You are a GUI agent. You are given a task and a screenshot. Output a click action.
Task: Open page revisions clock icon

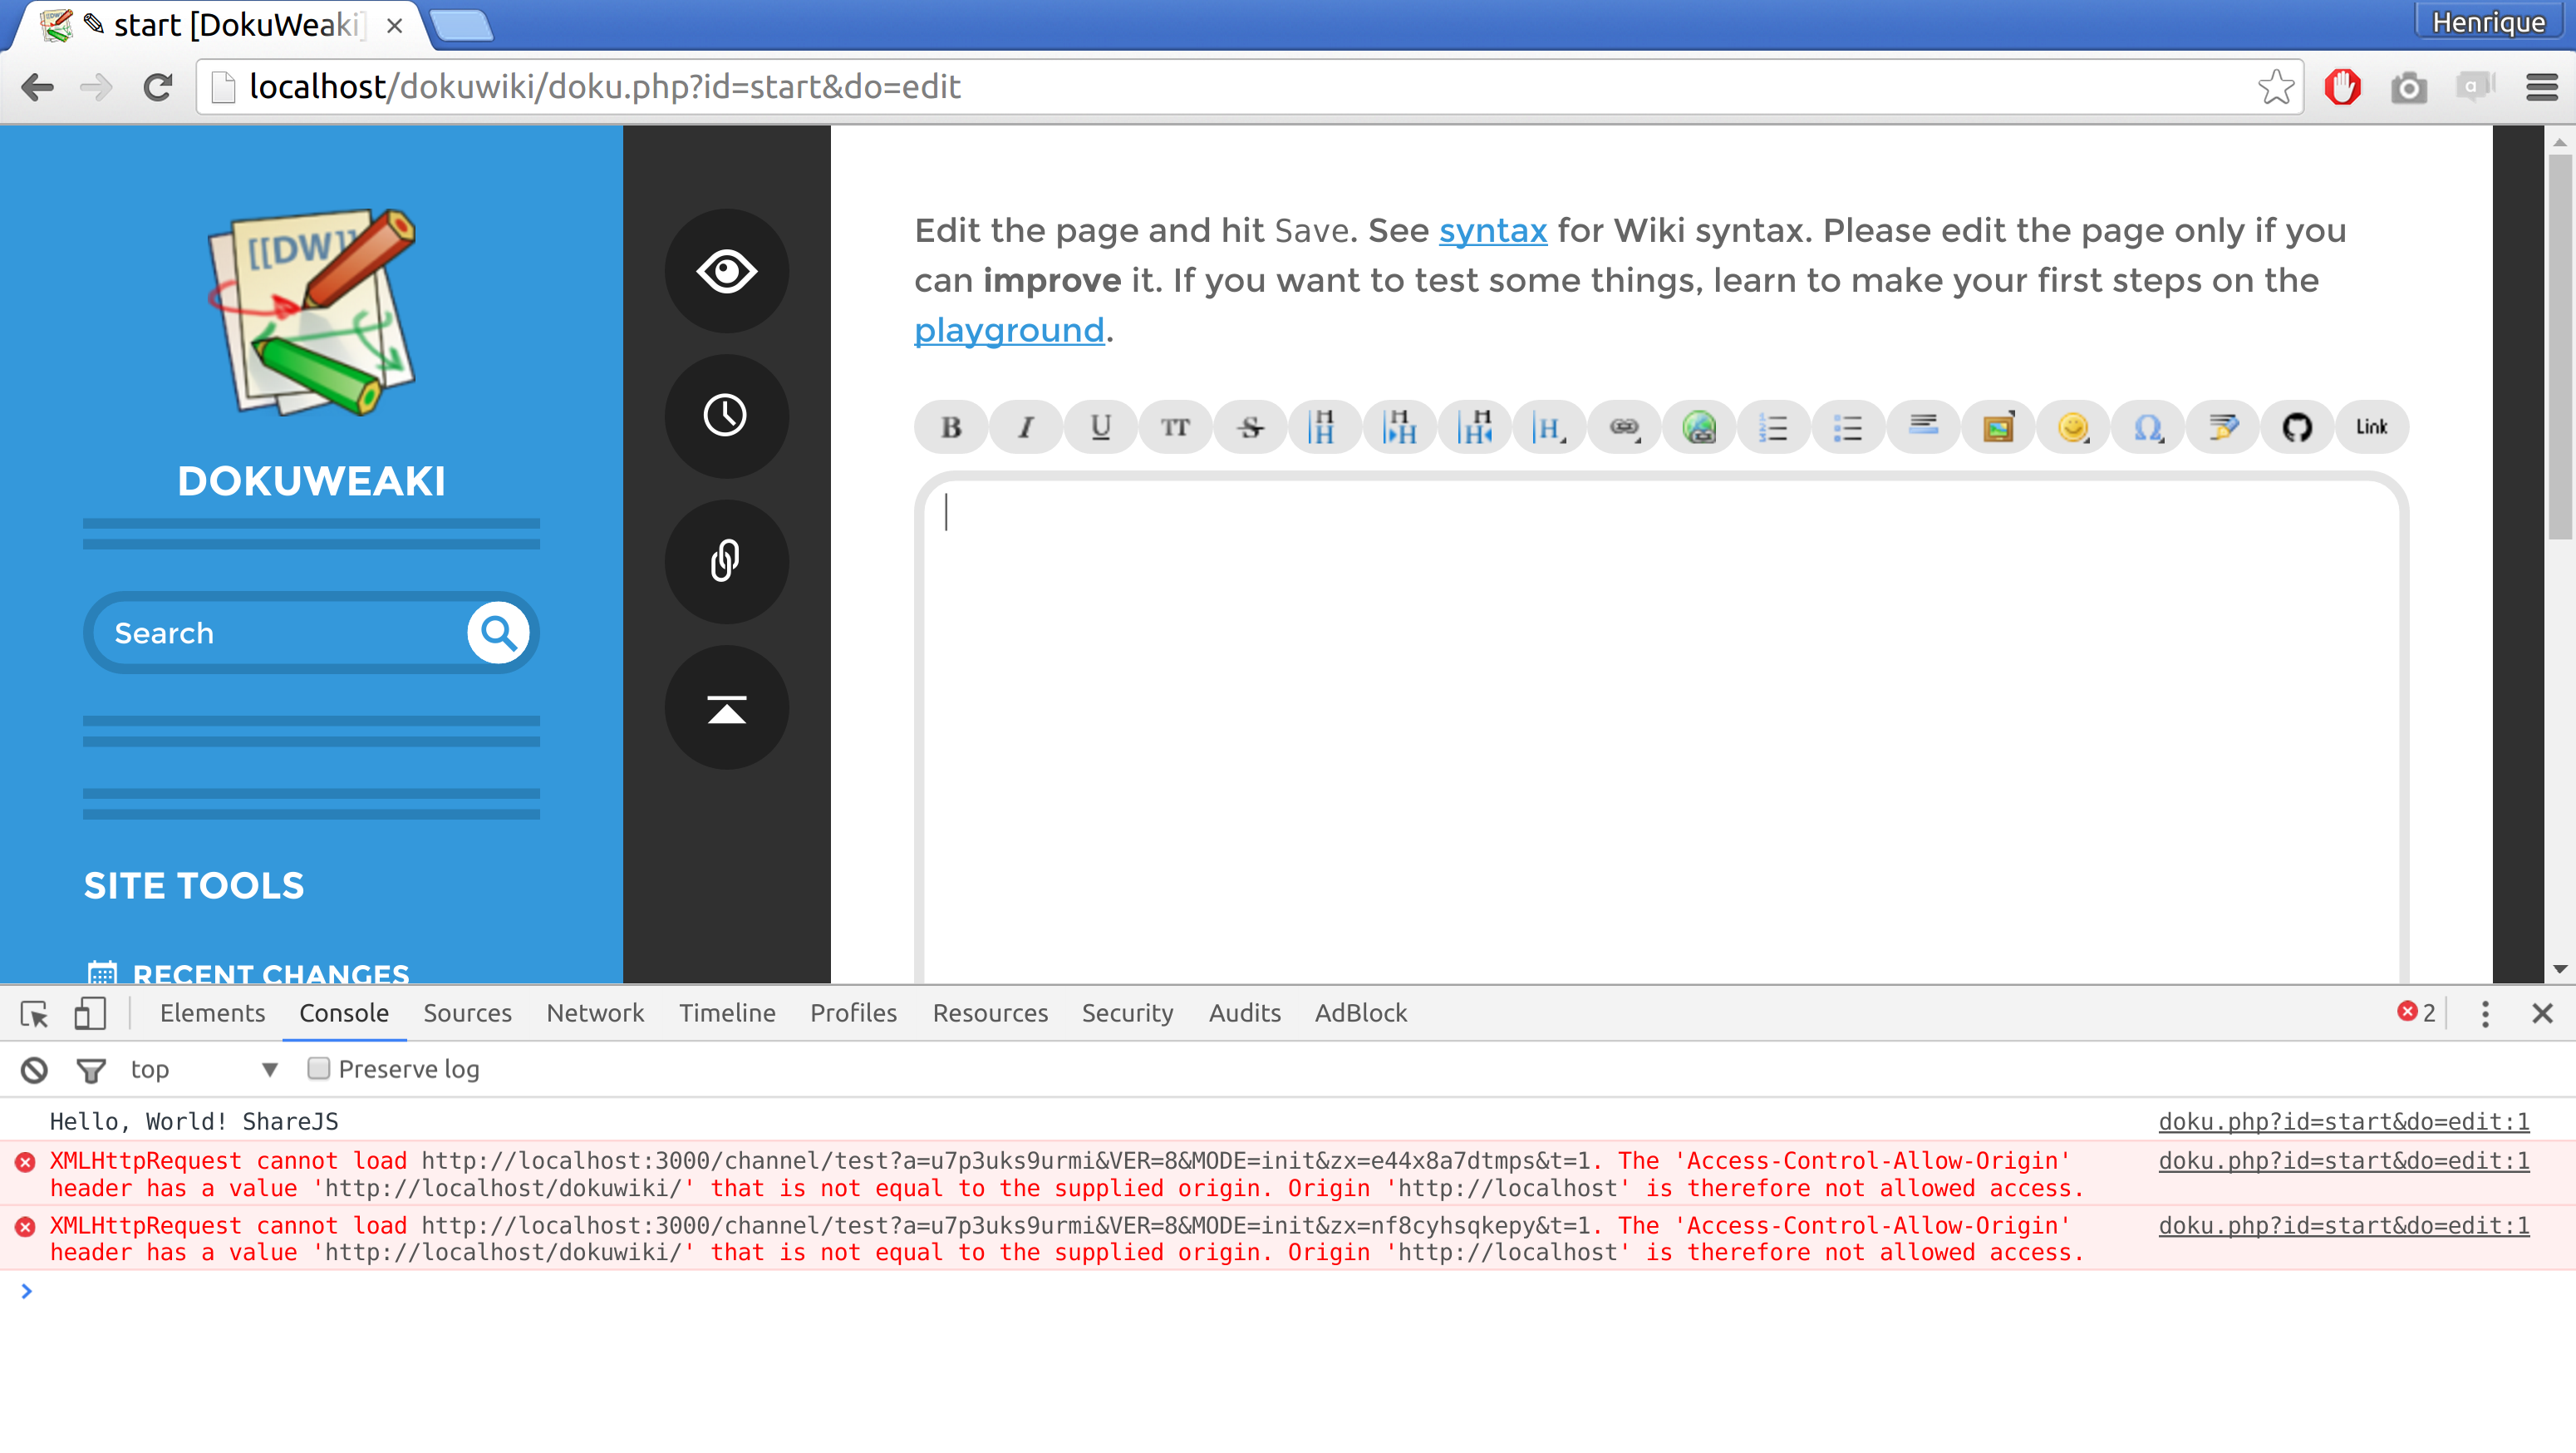click(726, 416)
